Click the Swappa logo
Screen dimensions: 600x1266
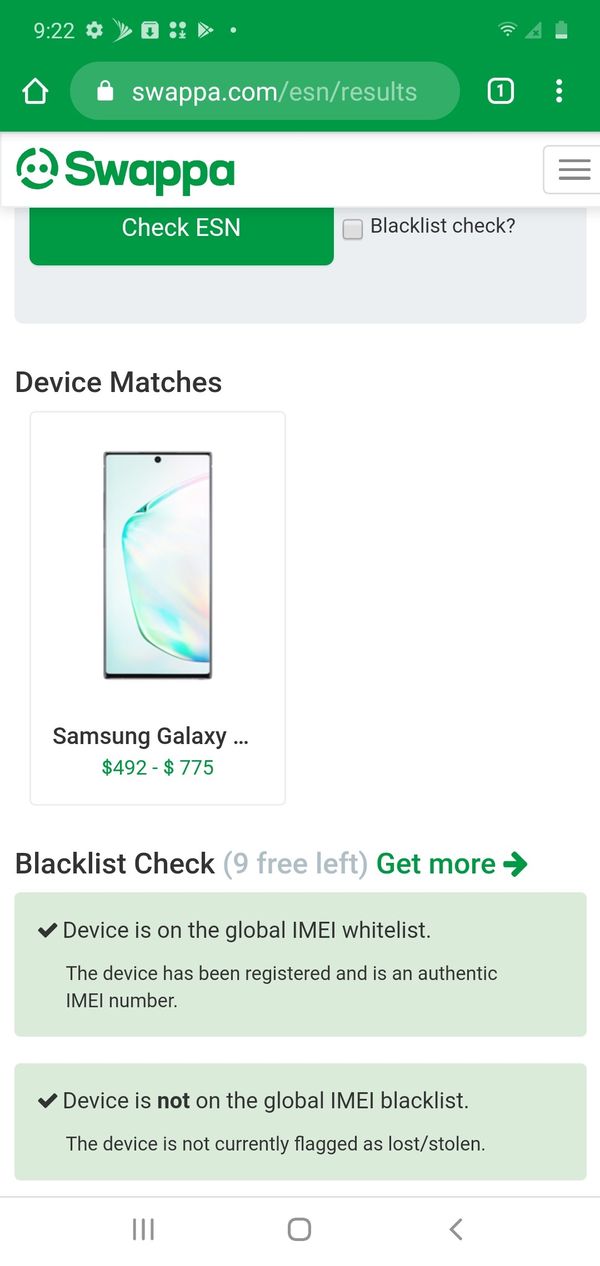(x=126, y=170)
